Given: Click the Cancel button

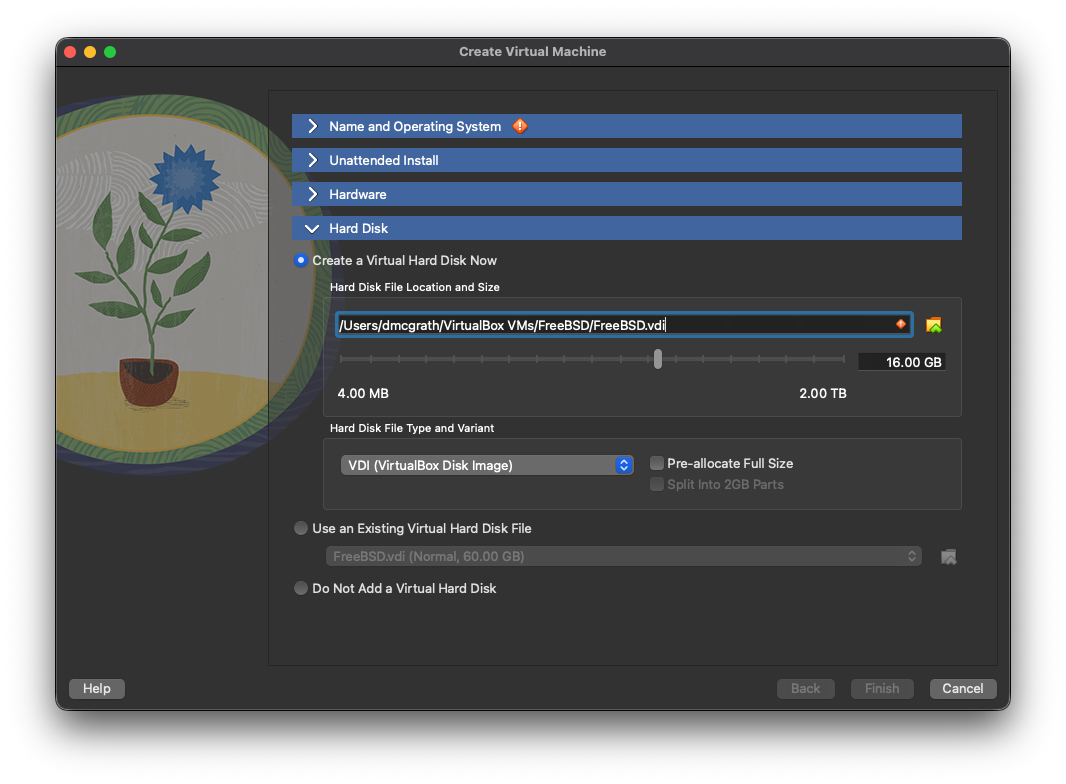Looking at the screenshot, I should pos(963,688).
